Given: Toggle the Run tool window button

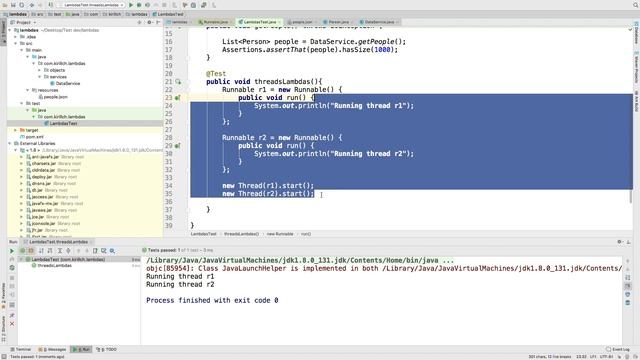Looking at the screenshot, I should tap(82, 349).
